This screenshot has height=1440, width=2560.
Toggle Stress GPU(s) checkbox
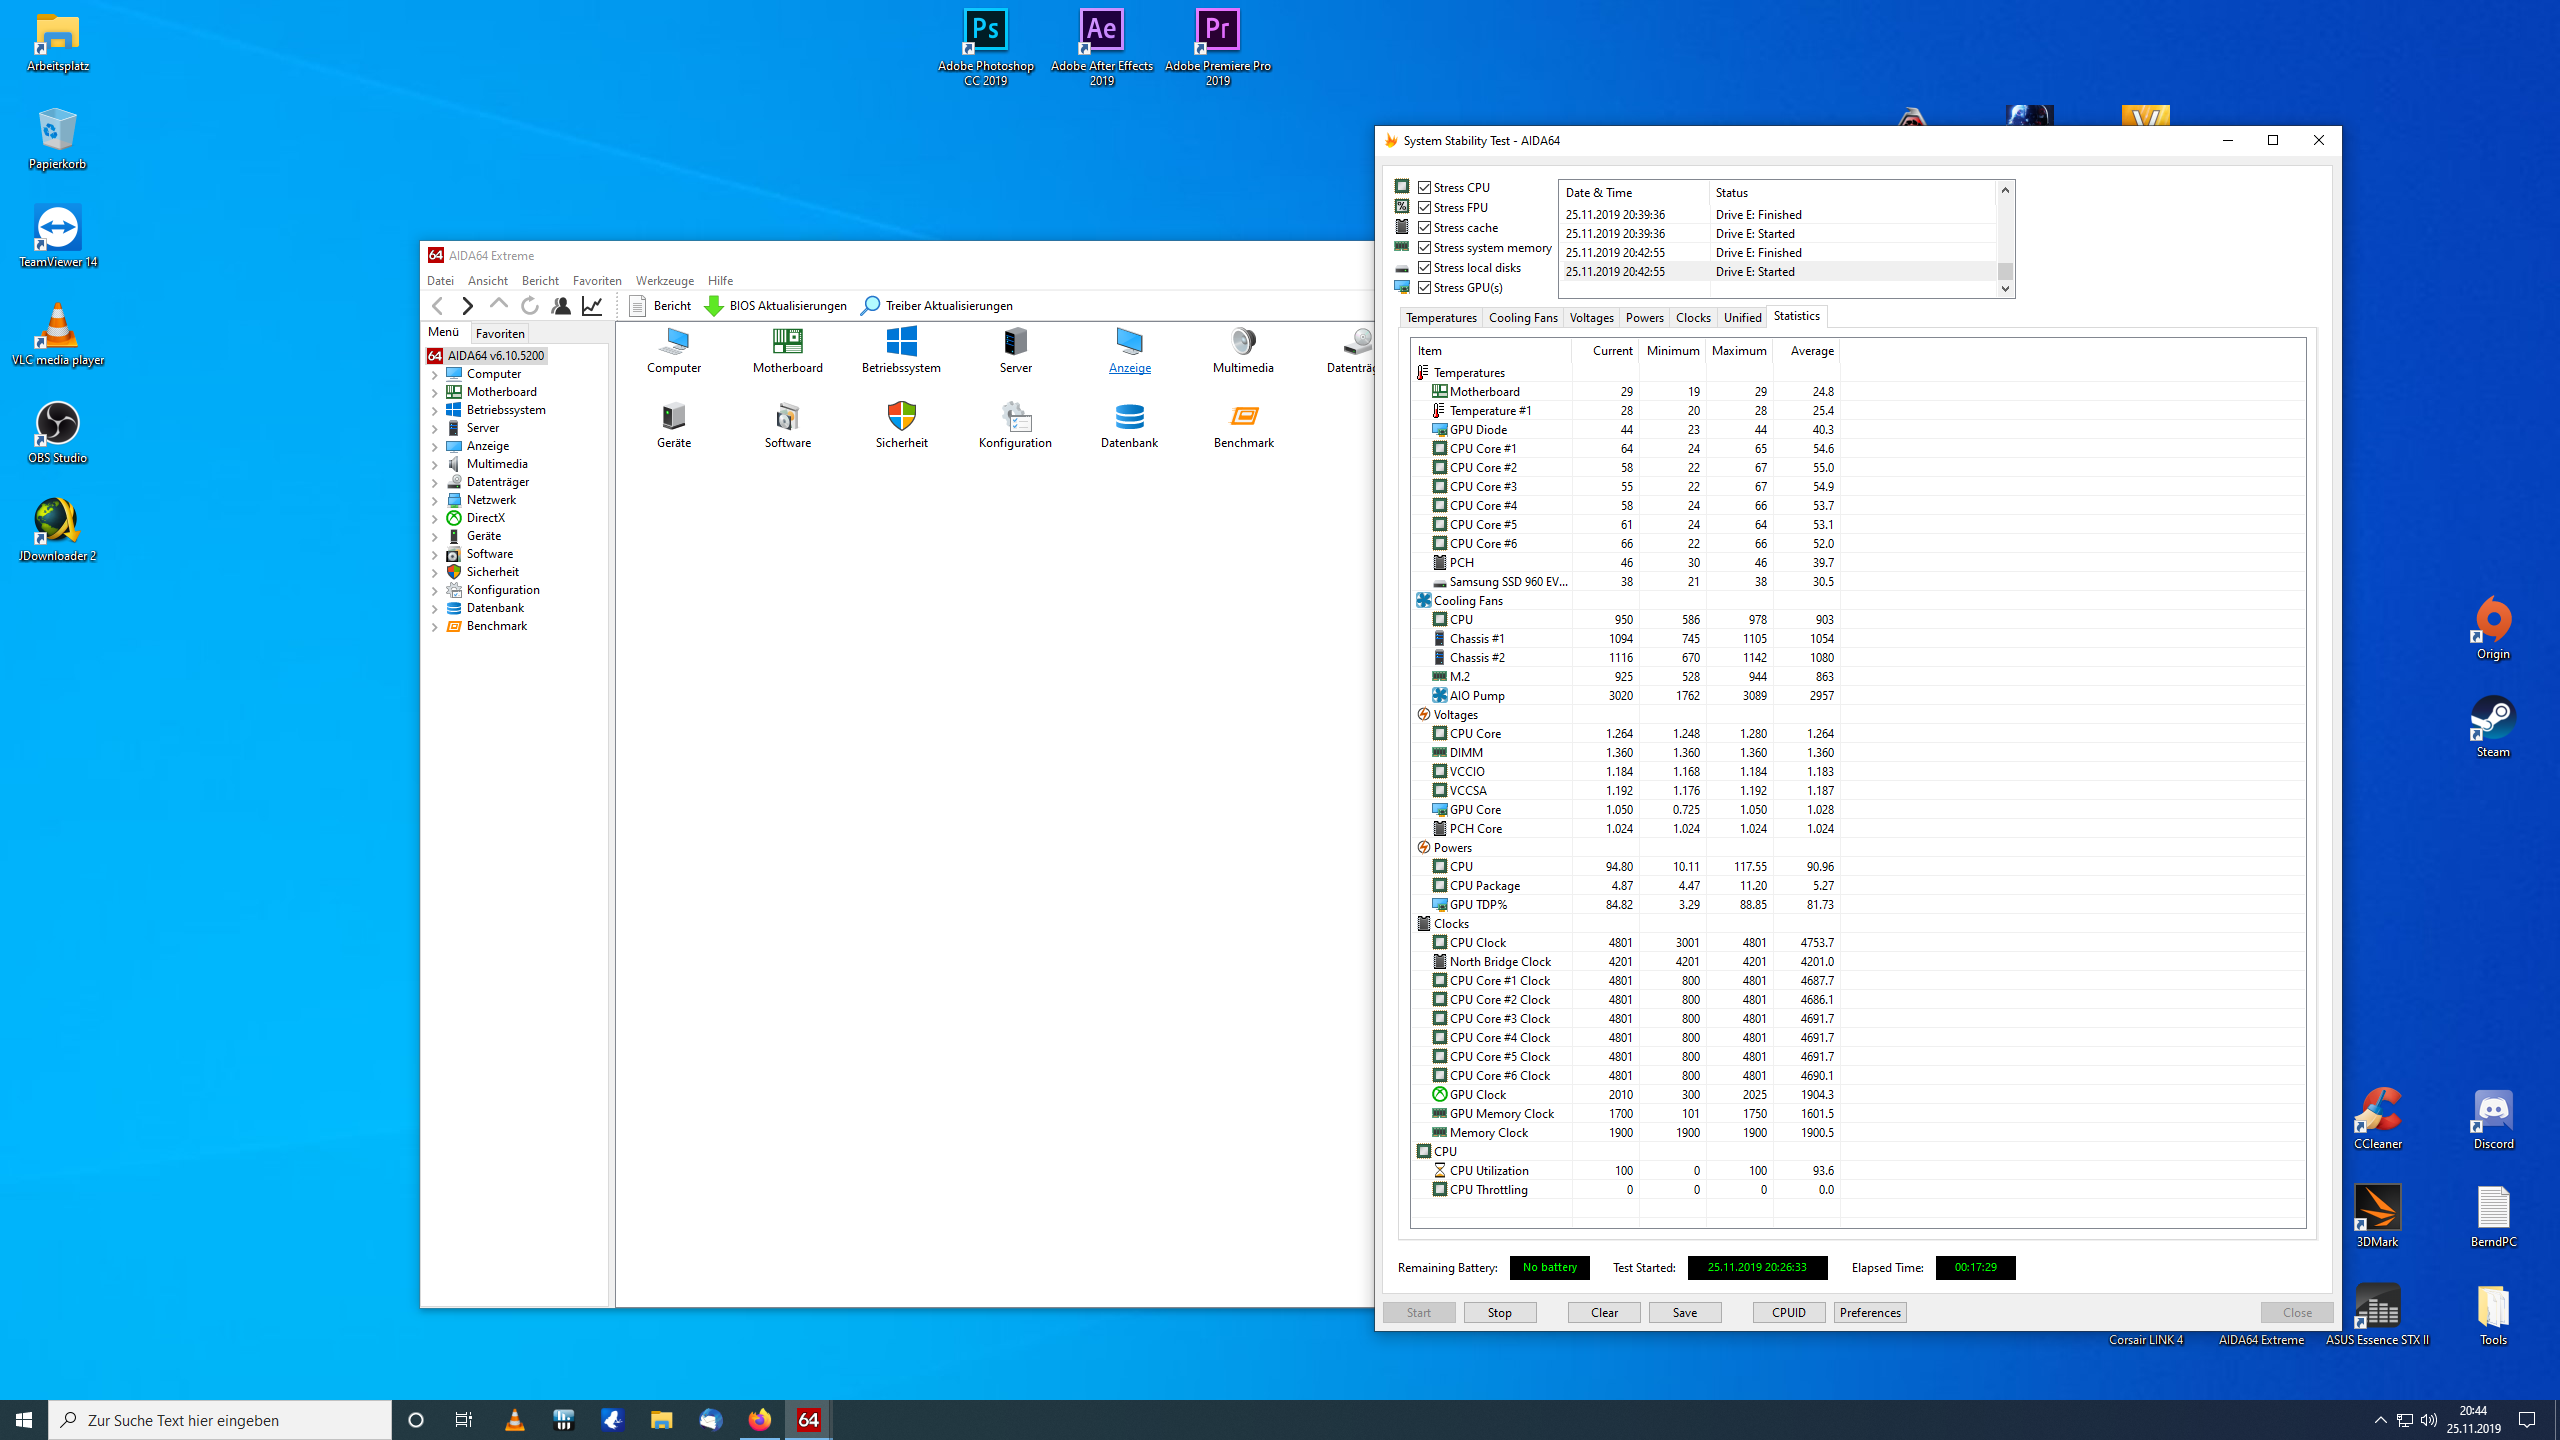pos(1424,287)
